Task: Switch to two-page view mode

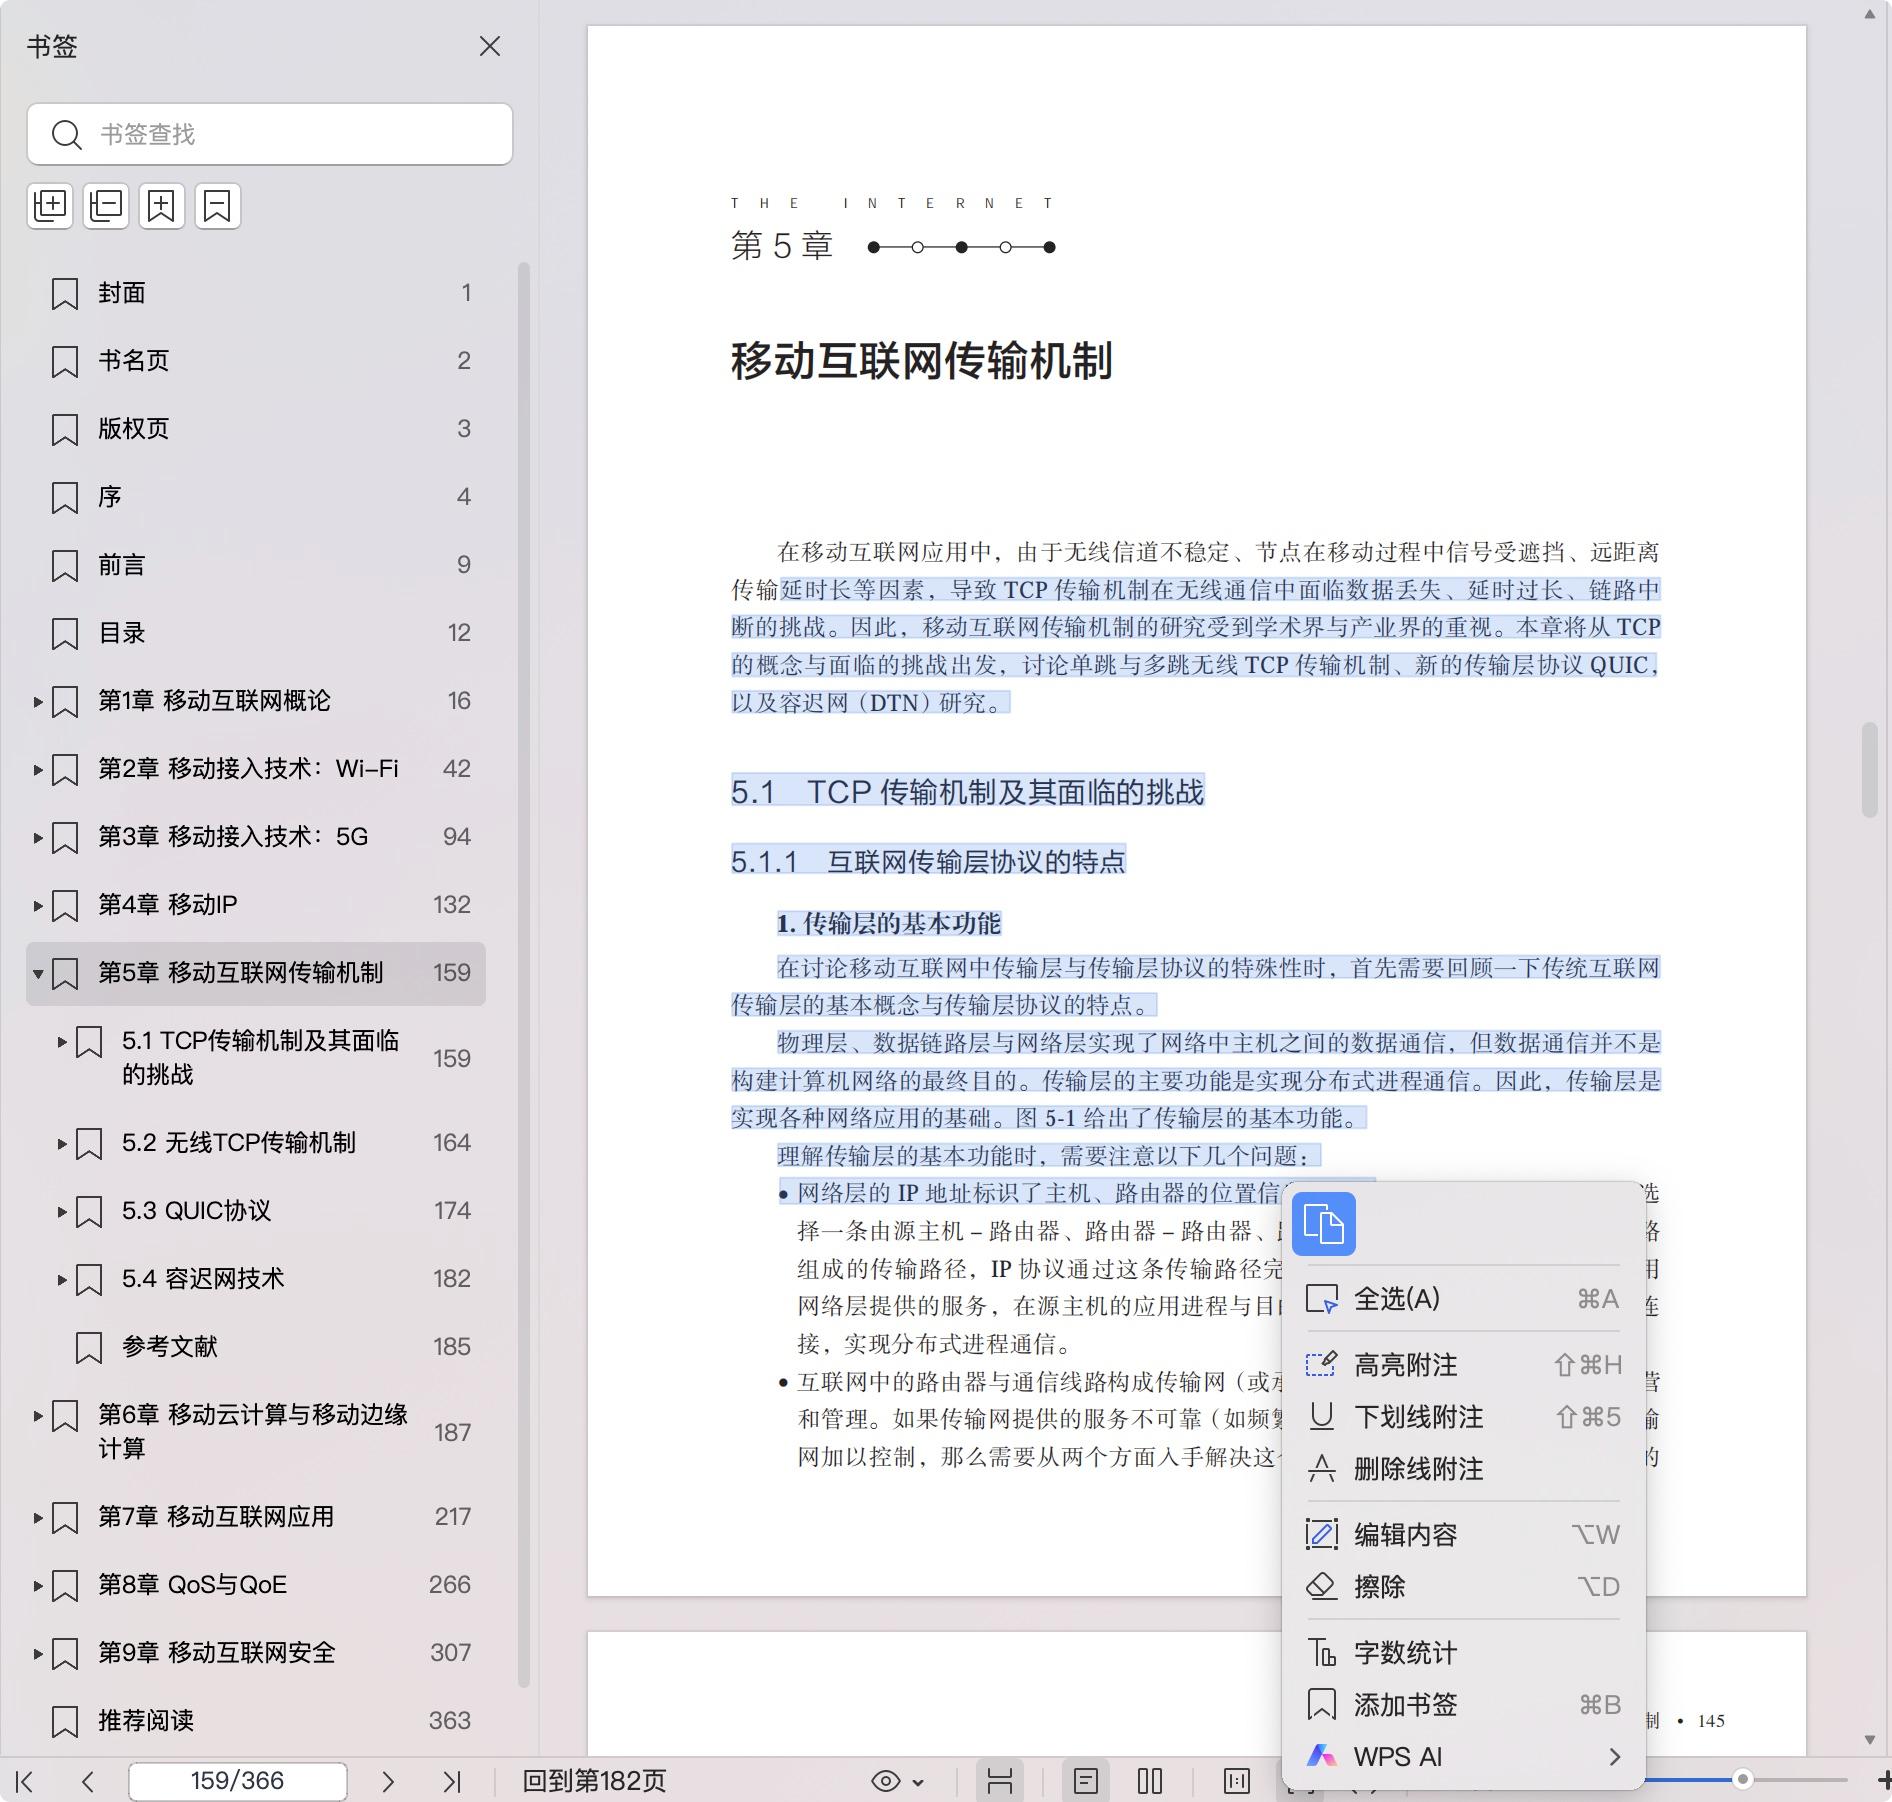Action: (x=1150, y=1781)
